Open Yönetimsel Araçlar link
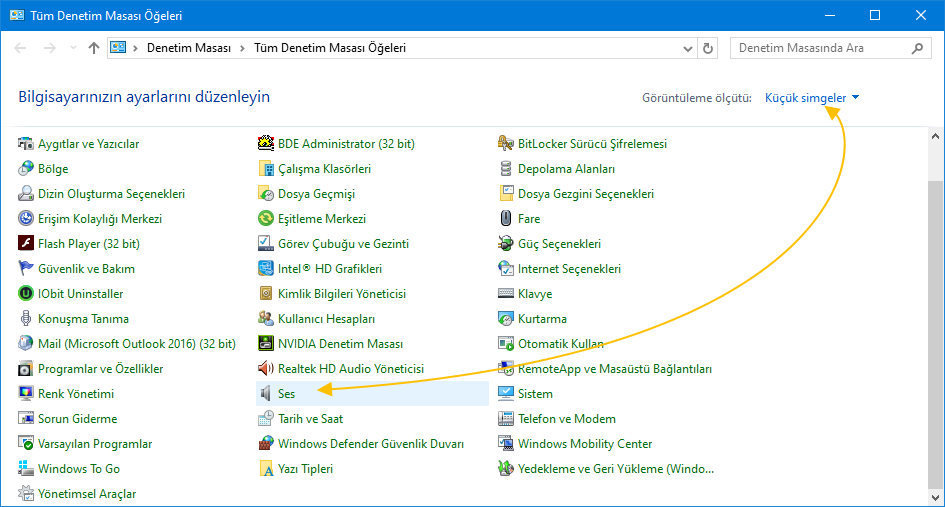The height and width of the screenshot is (507, 945). tap(87, 494)
